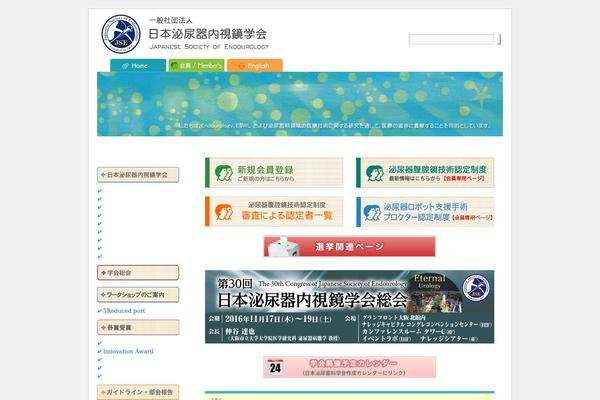Click the calendar 24 icon
This screenshot has height=400, width=600.
point(275,367)
